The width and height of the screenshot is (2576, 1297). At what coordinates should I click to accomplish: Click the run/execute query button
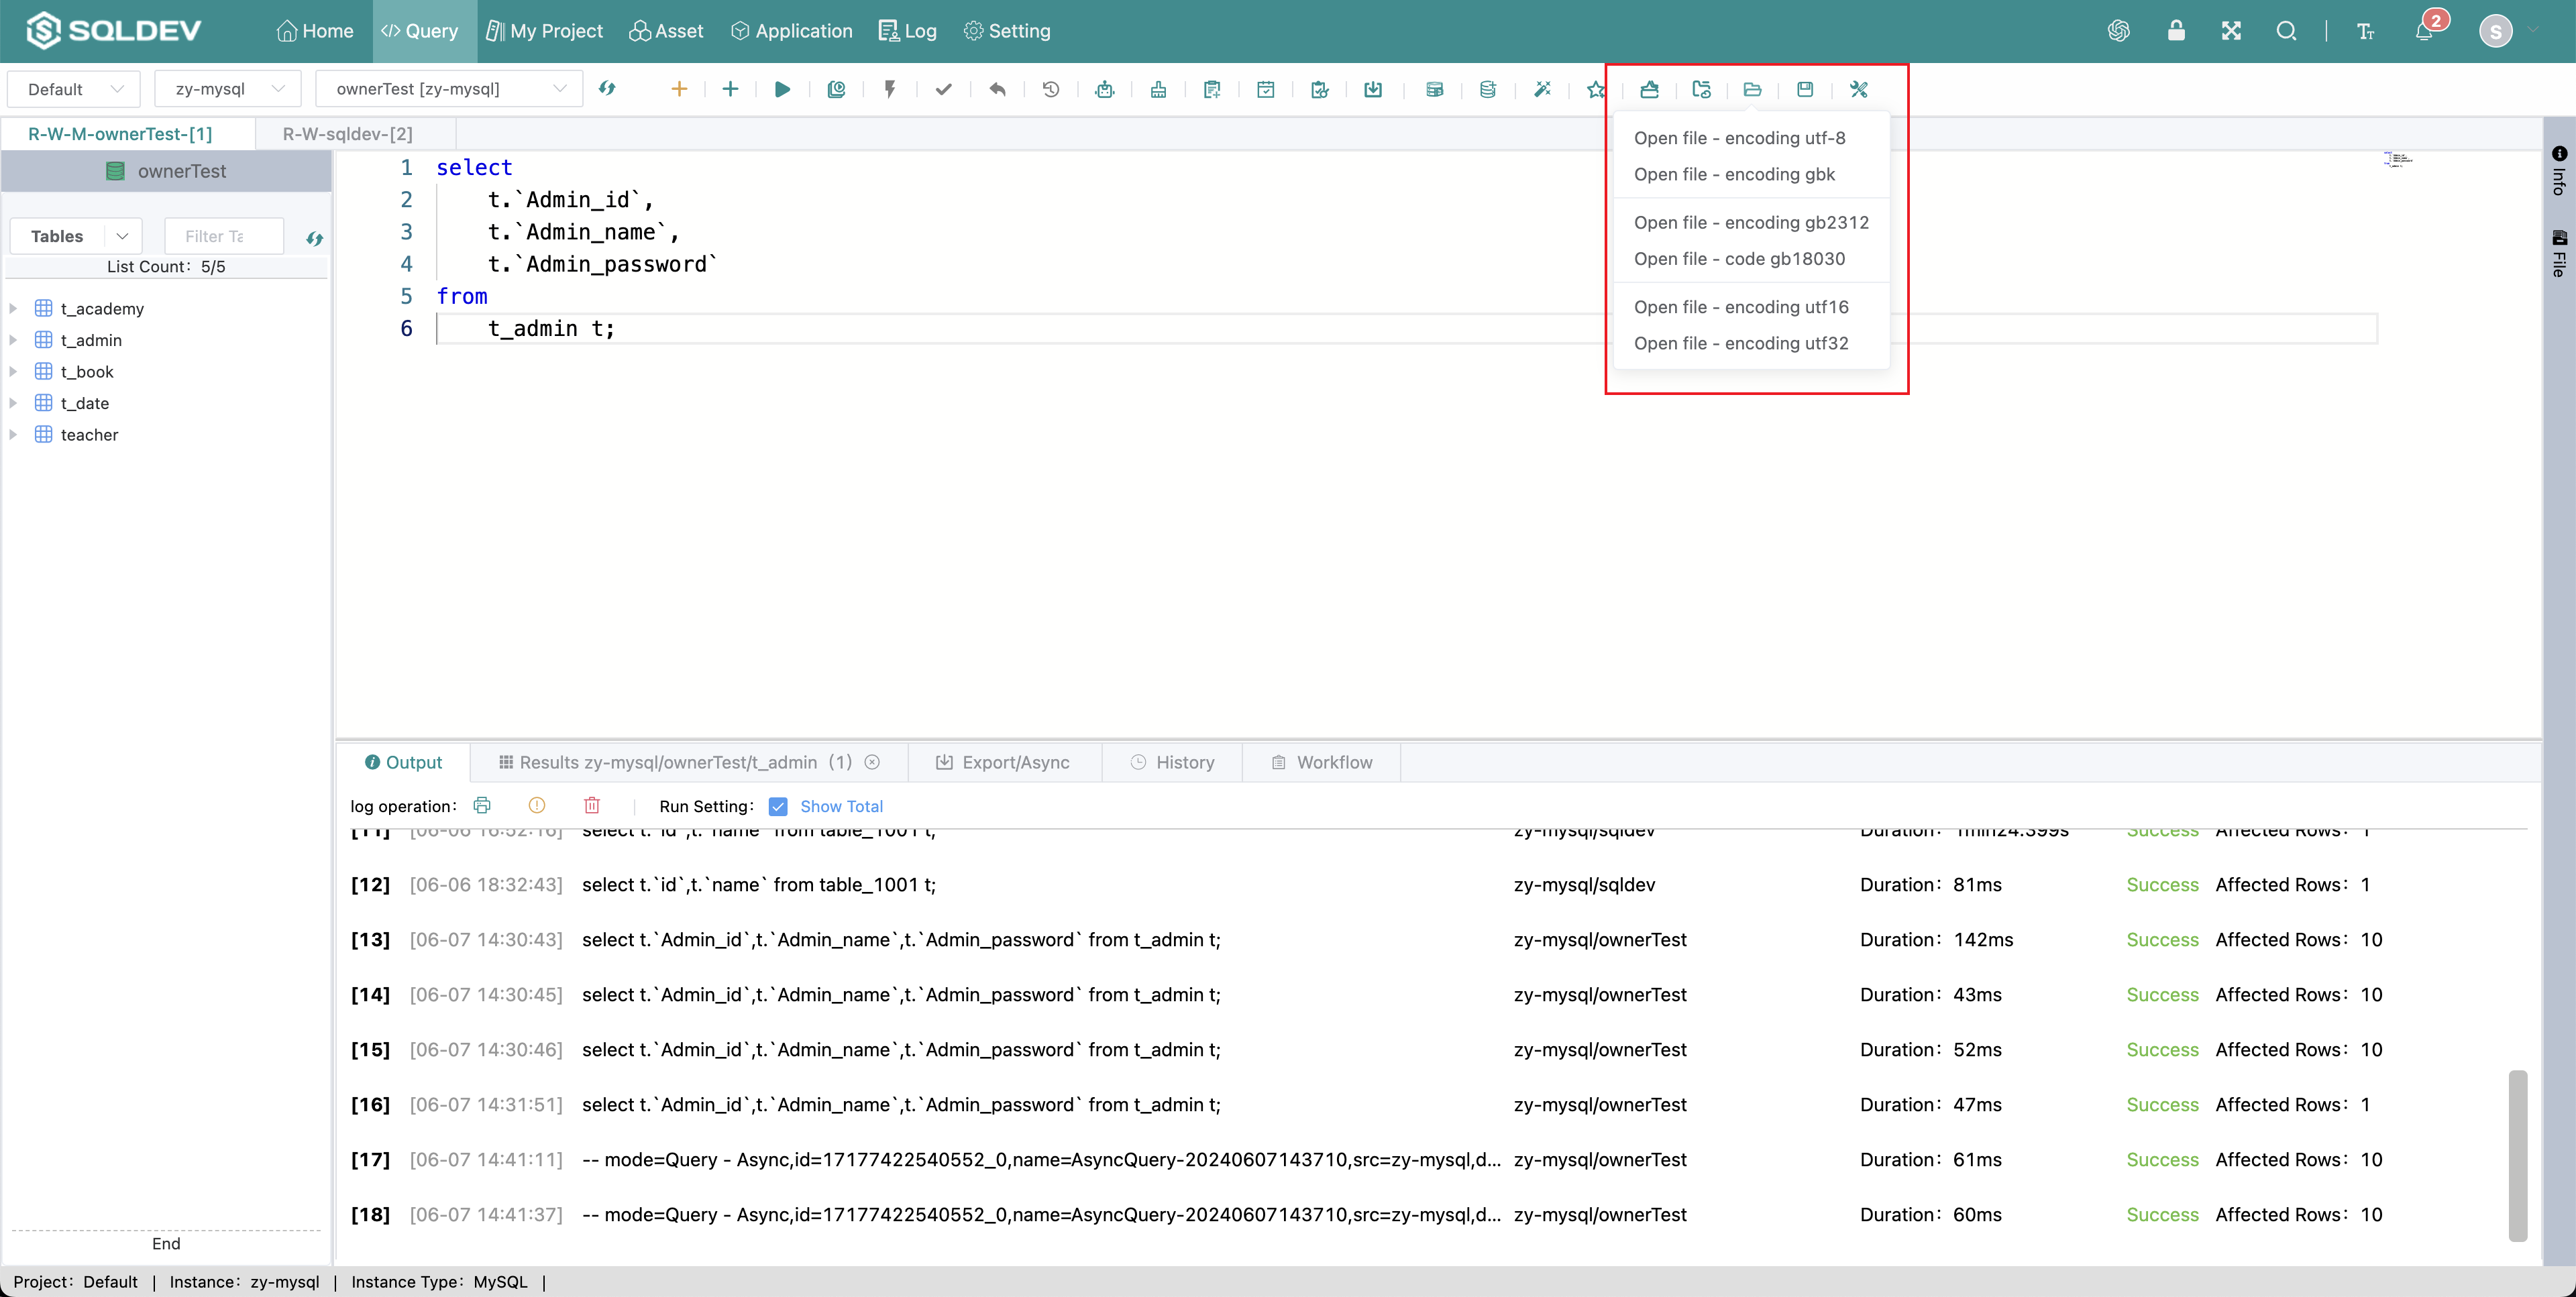click(x=784, y=89)
